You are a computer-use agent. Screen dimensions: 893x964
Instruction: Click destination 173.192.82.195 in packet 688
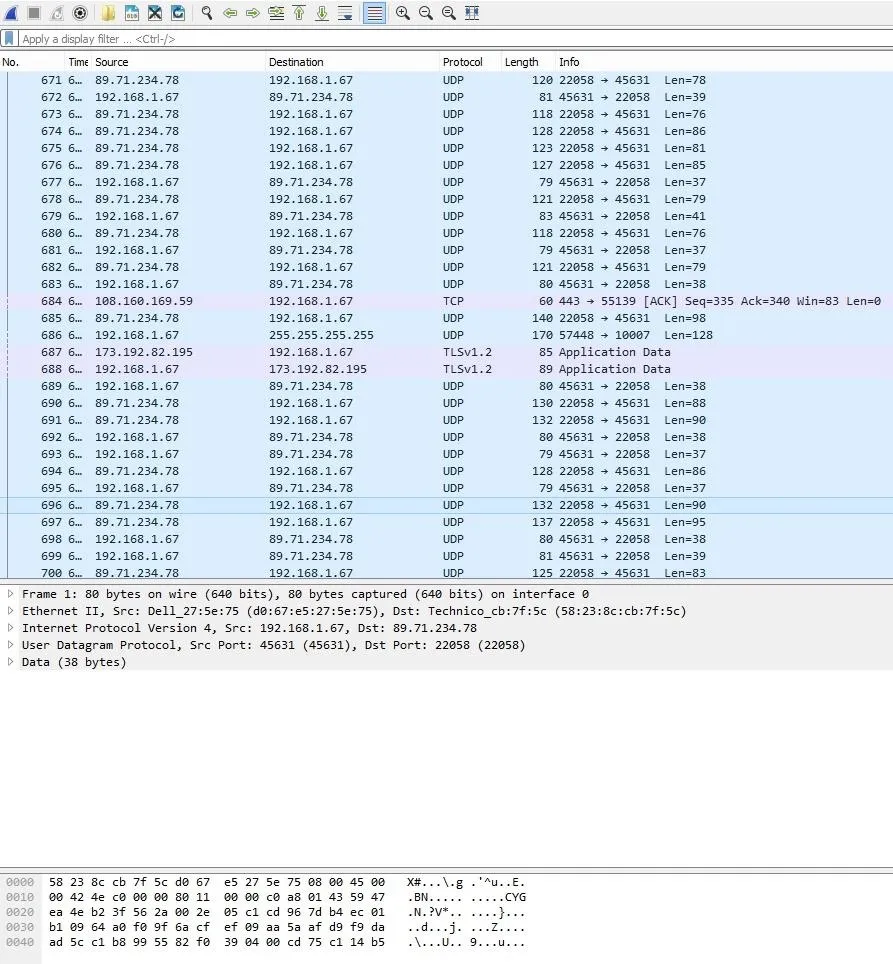pyautogui.click(x=318, y=369)
